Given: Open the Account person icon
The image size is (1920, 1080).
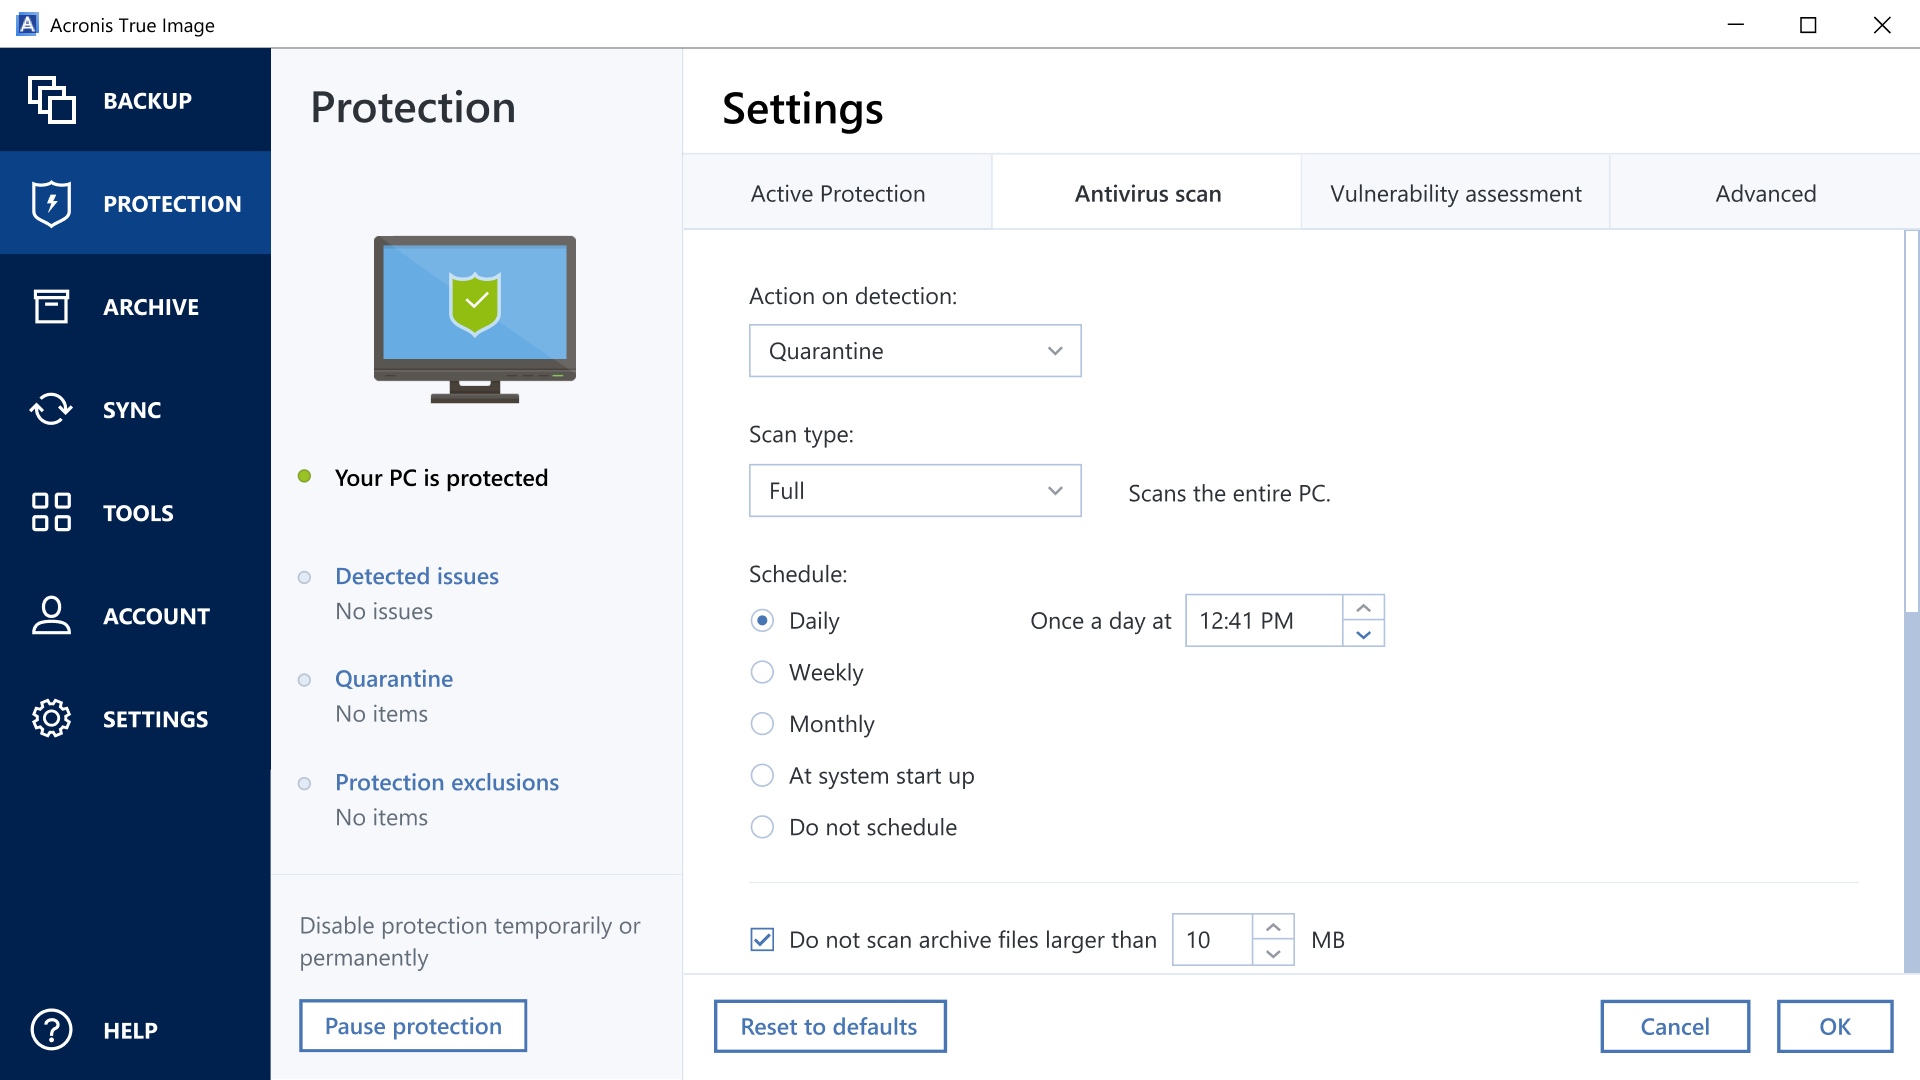Looking at the screenshot, I should pyautogui.click(x=51, y=616).
